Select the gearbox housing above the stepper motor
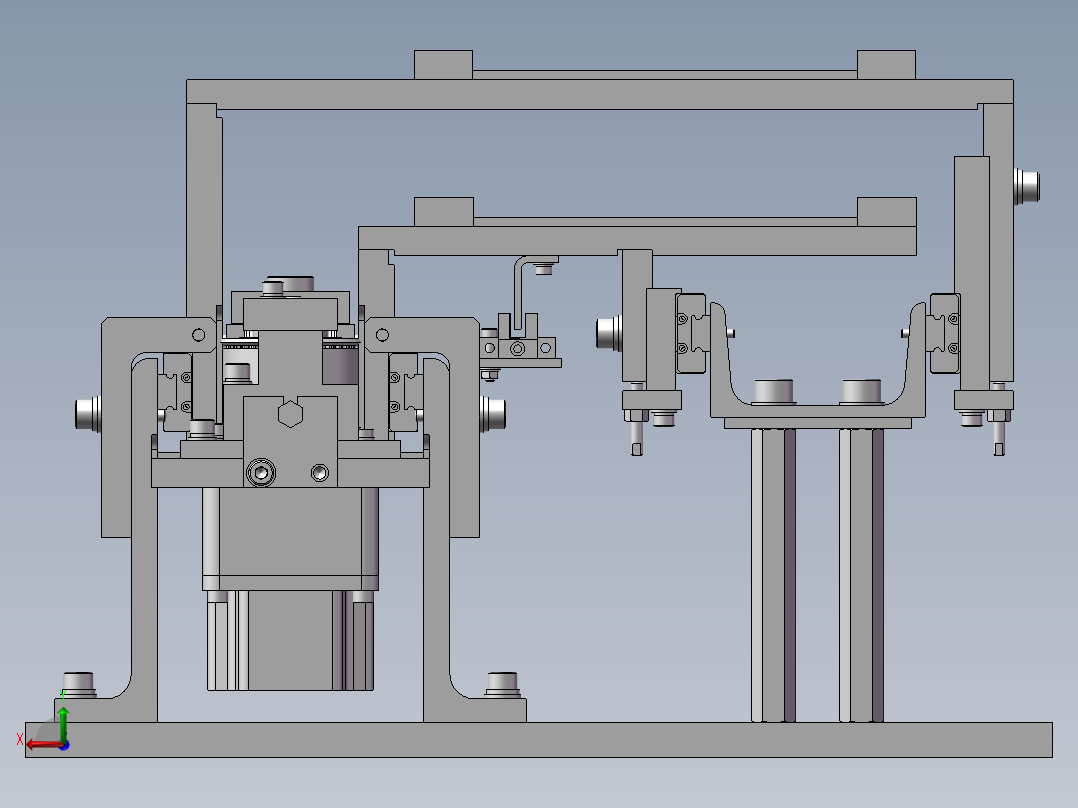 click(290, 538)
